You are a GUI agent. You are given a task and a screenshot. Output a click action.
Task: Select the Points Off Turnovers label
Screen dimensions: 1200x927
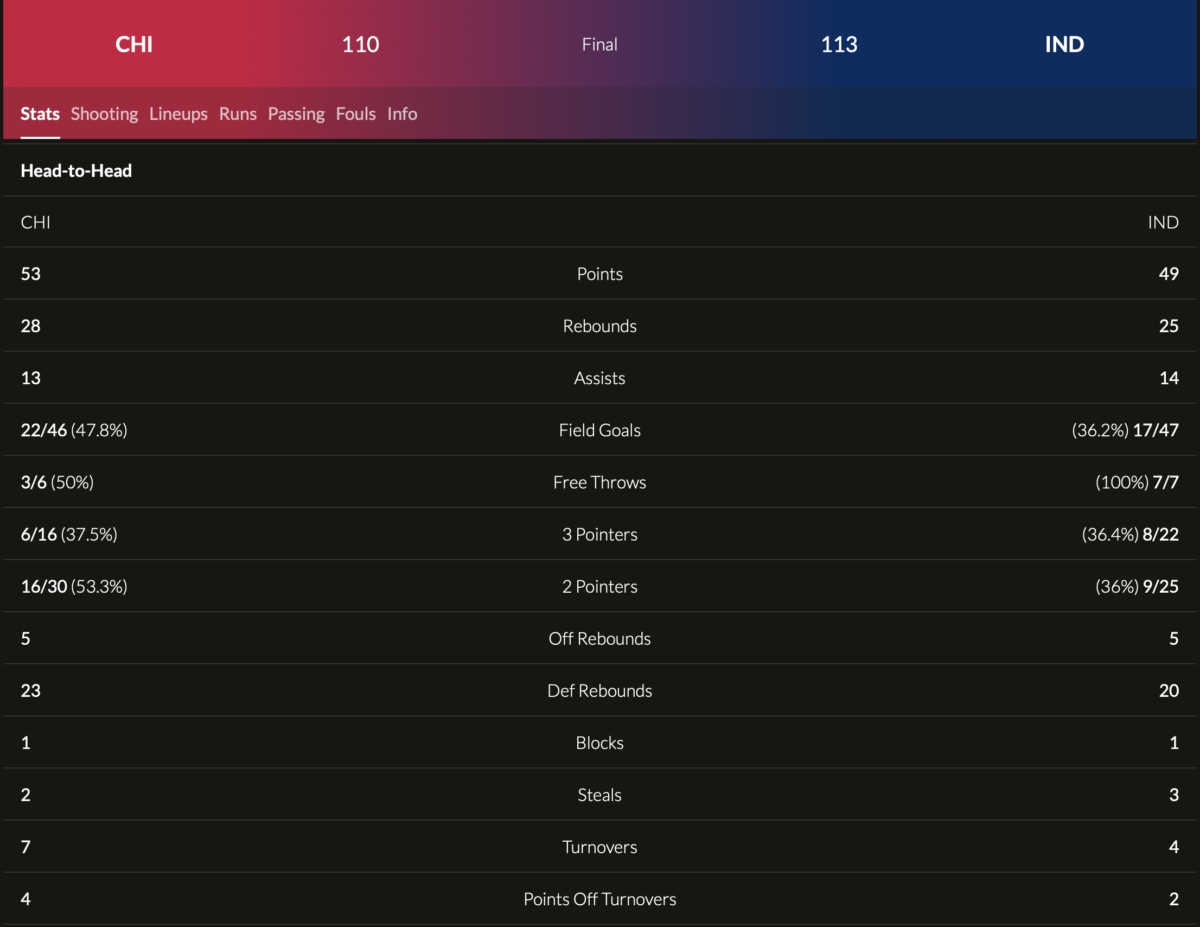pyautogui.click(x=600, y=899)
